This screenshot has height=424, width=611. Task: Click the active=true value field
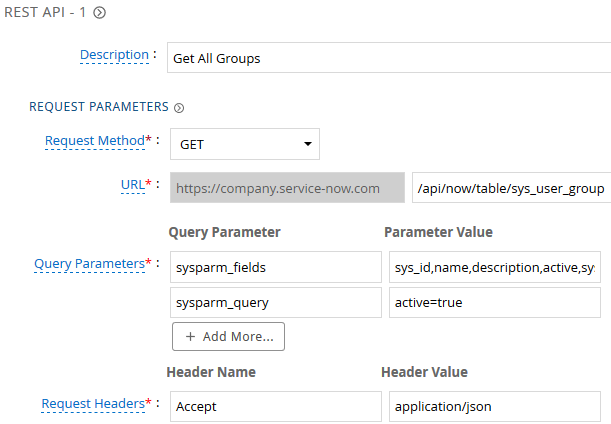[x=494, y=302]
